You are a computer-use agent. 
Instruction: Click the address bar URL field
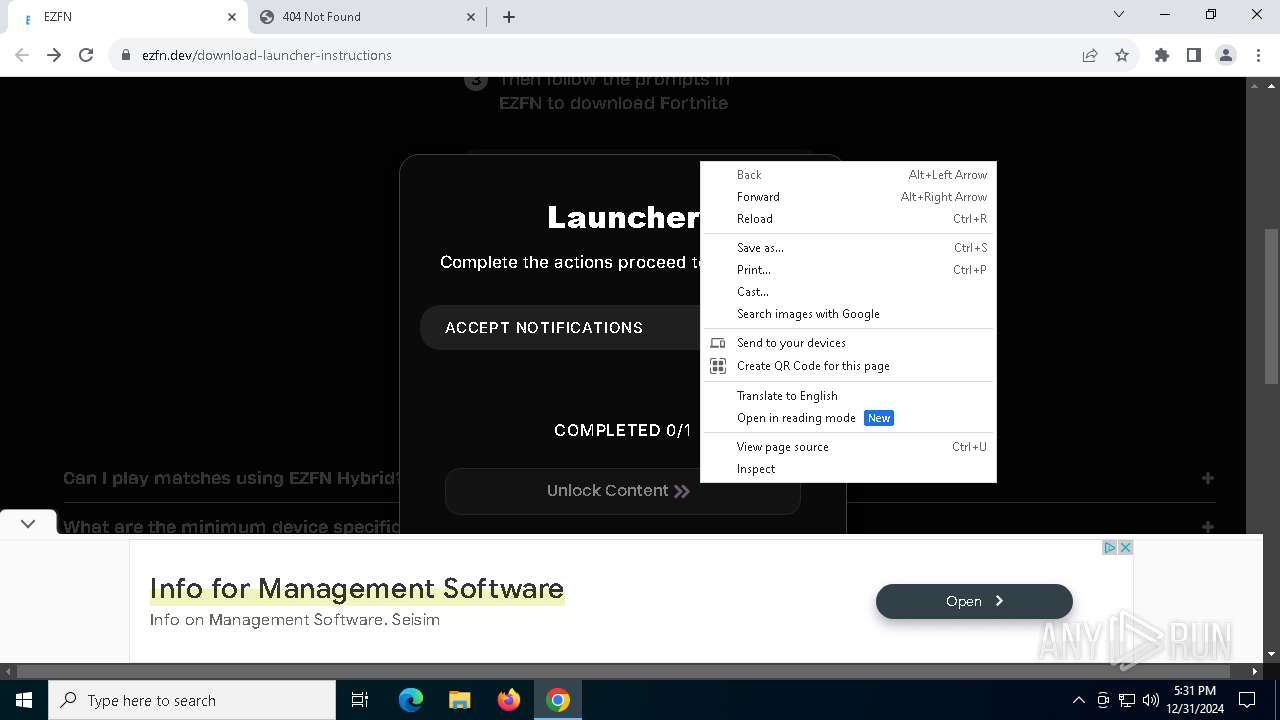point(600,55)
